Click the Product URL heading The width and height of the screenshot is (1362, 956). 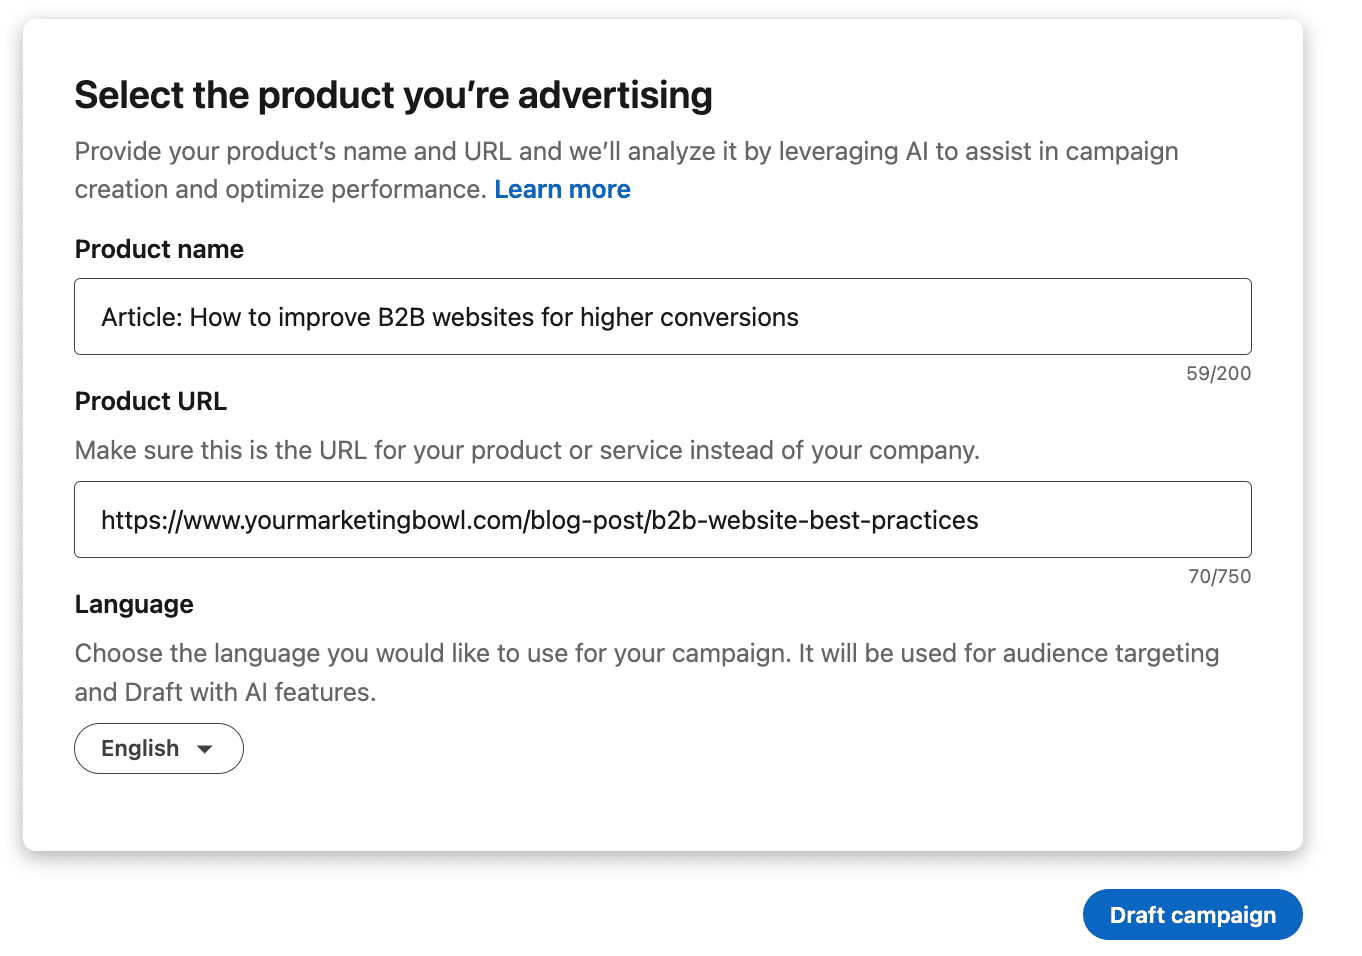(150, 401)
